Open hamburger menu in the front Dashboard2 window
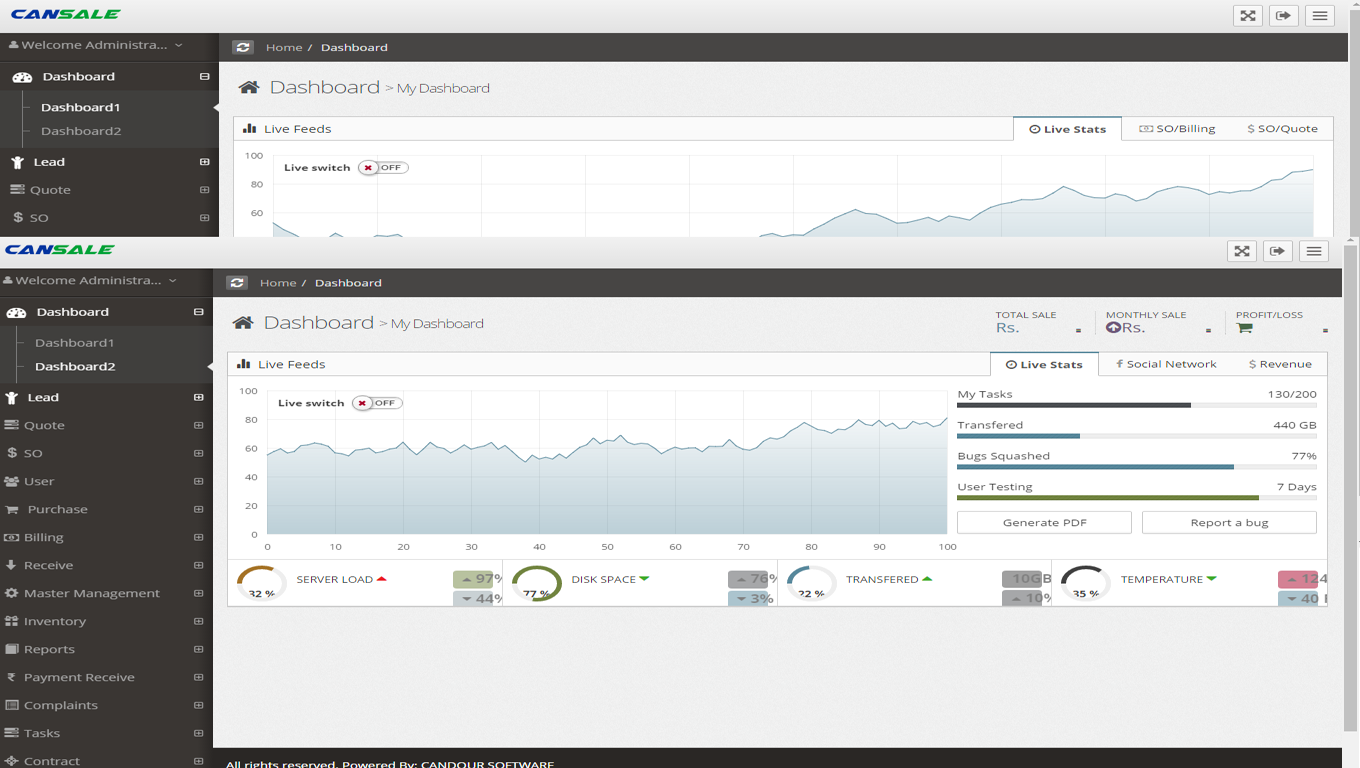Screen dimensions: 1360x768 [1314, 251]
